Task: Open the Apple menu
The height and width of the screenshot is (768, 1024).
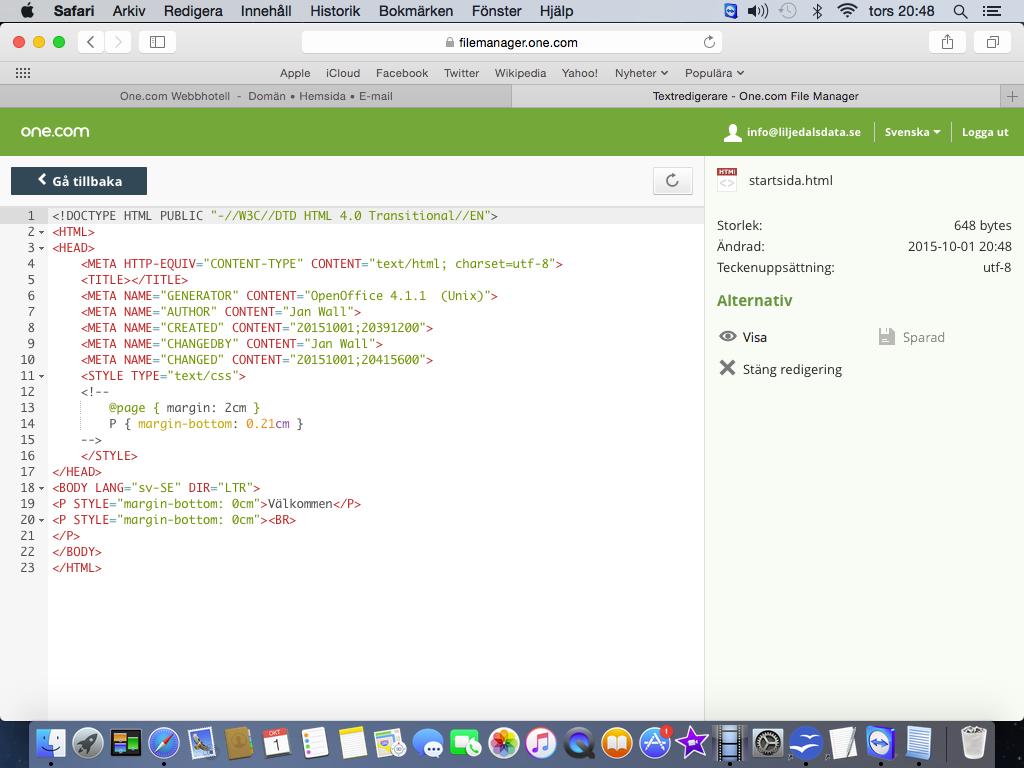Action: [x=28, y=10]
